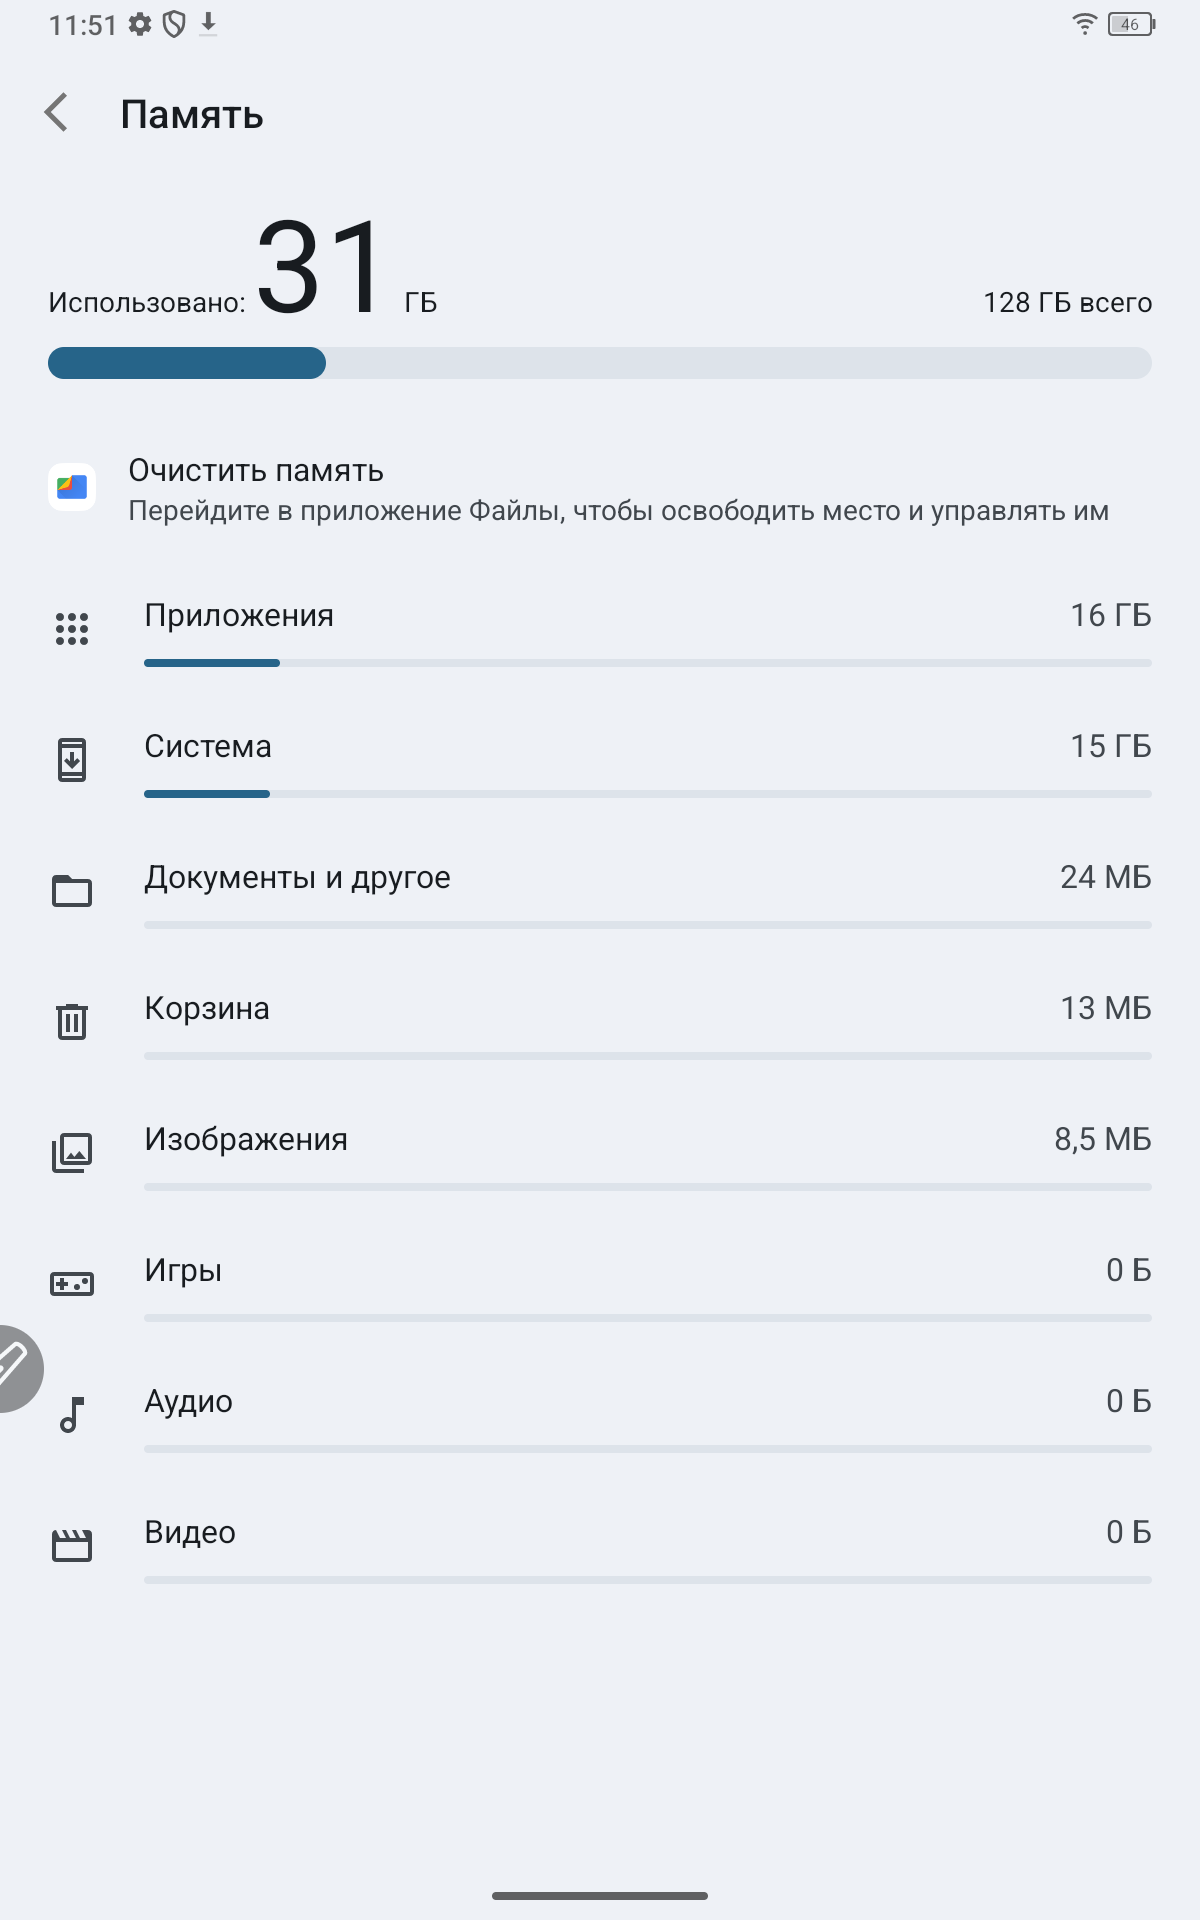The height and width of the screenshot is (1920, 1200).
Task: Tap the Система device icon
Action: pos(72,760)
